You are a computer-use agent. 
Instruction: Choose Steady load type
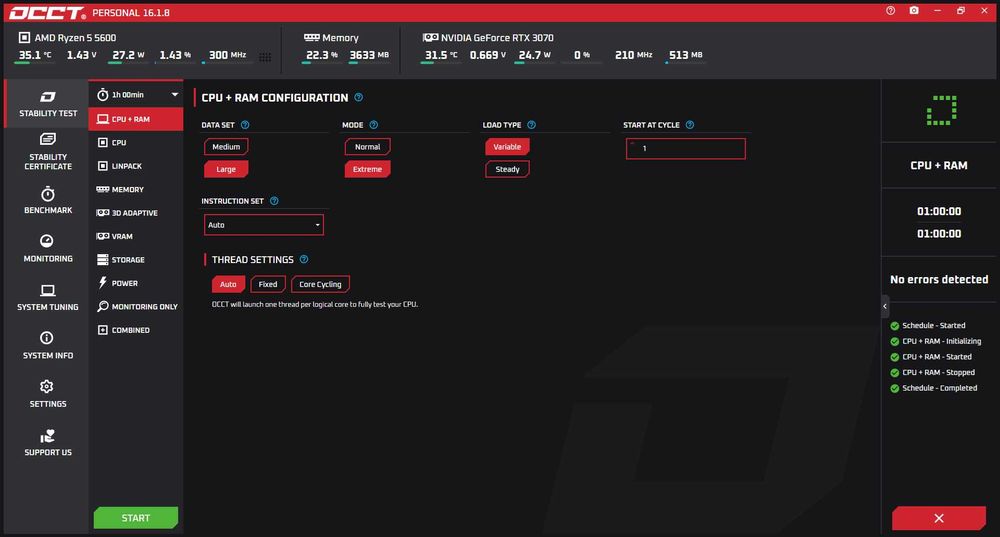[507, 169]
